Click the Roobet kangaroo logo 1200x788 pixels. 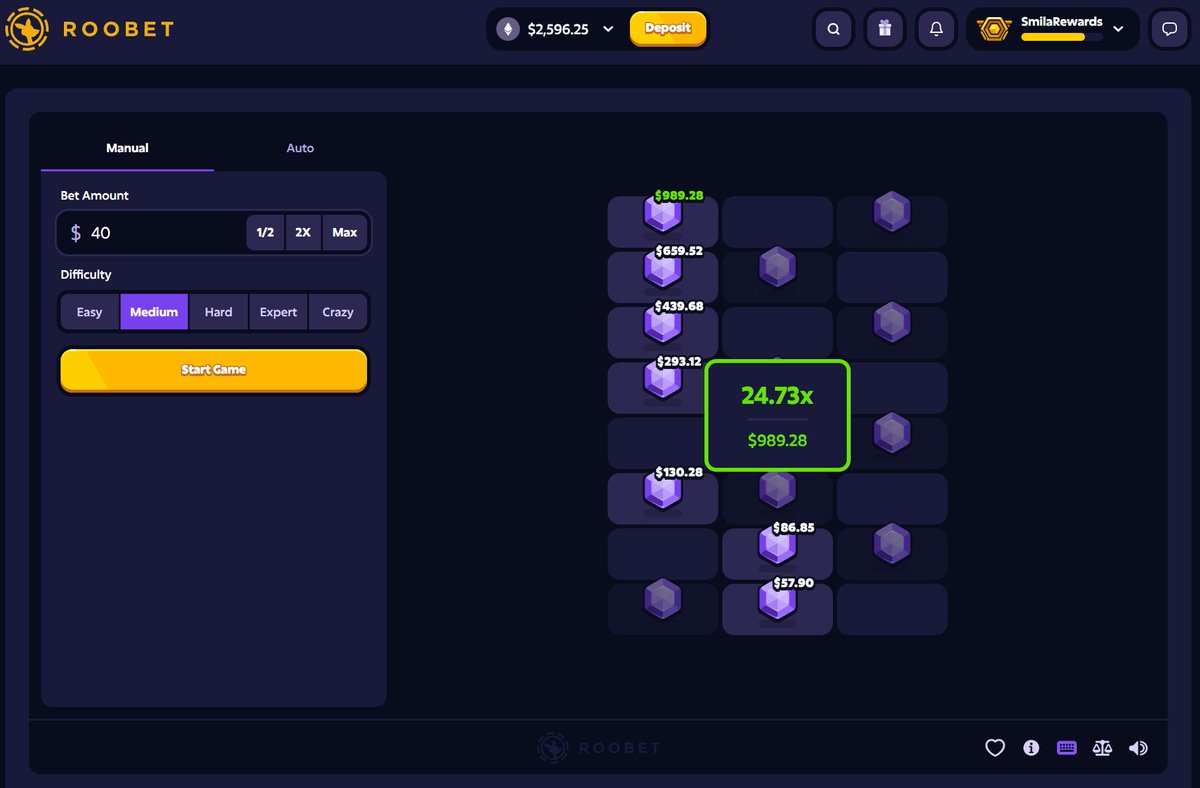click(27, 29)
